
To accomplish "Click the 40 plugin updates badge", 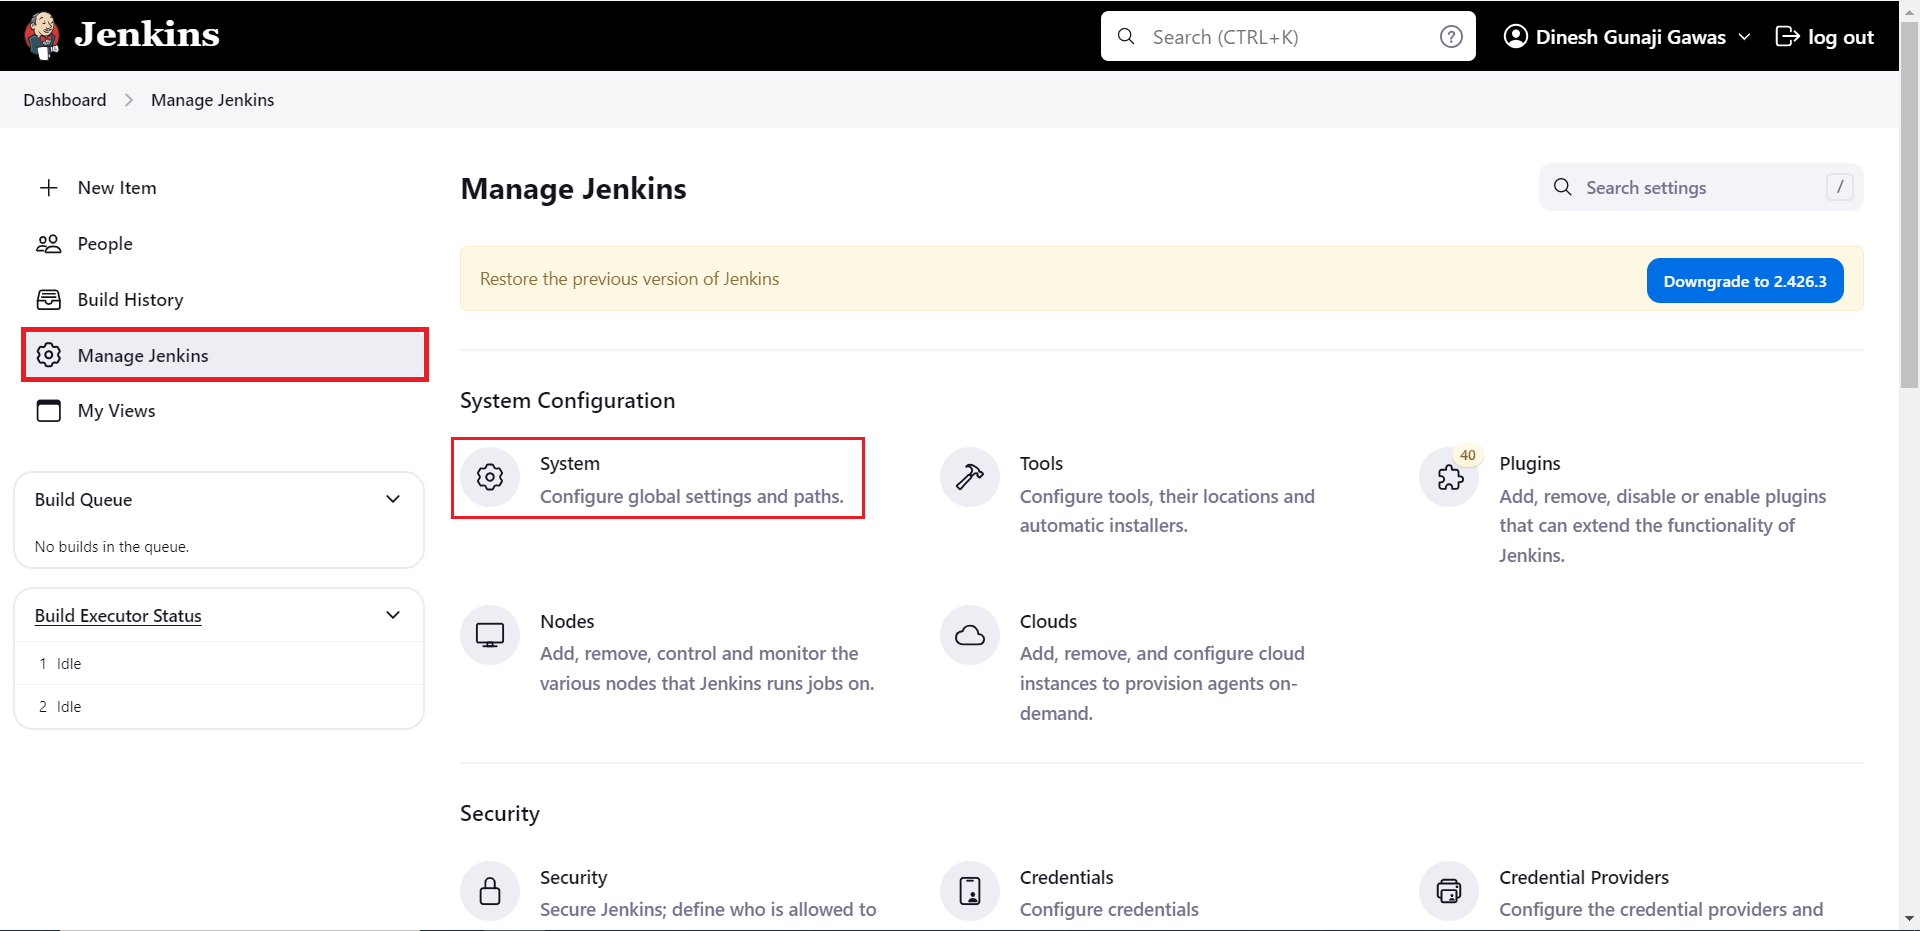I will (1467, 455).
